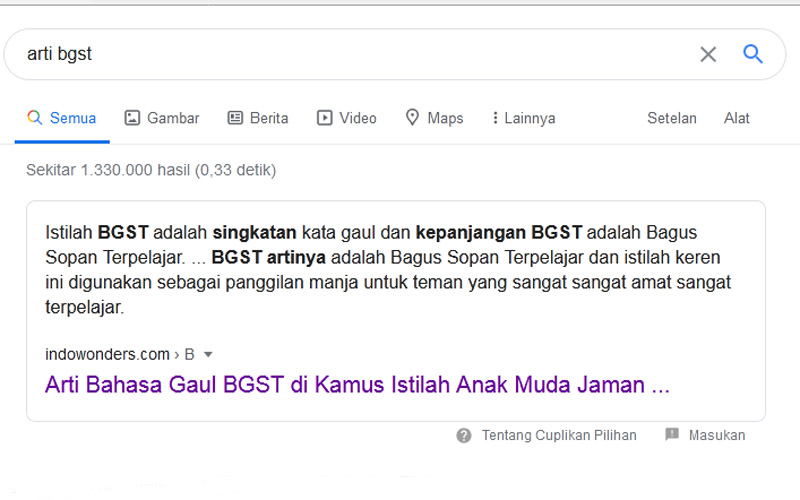The image size is (800, 500).
Task: Open Tentang Cuplikan Pilihan link
Action: coord(559,435)
